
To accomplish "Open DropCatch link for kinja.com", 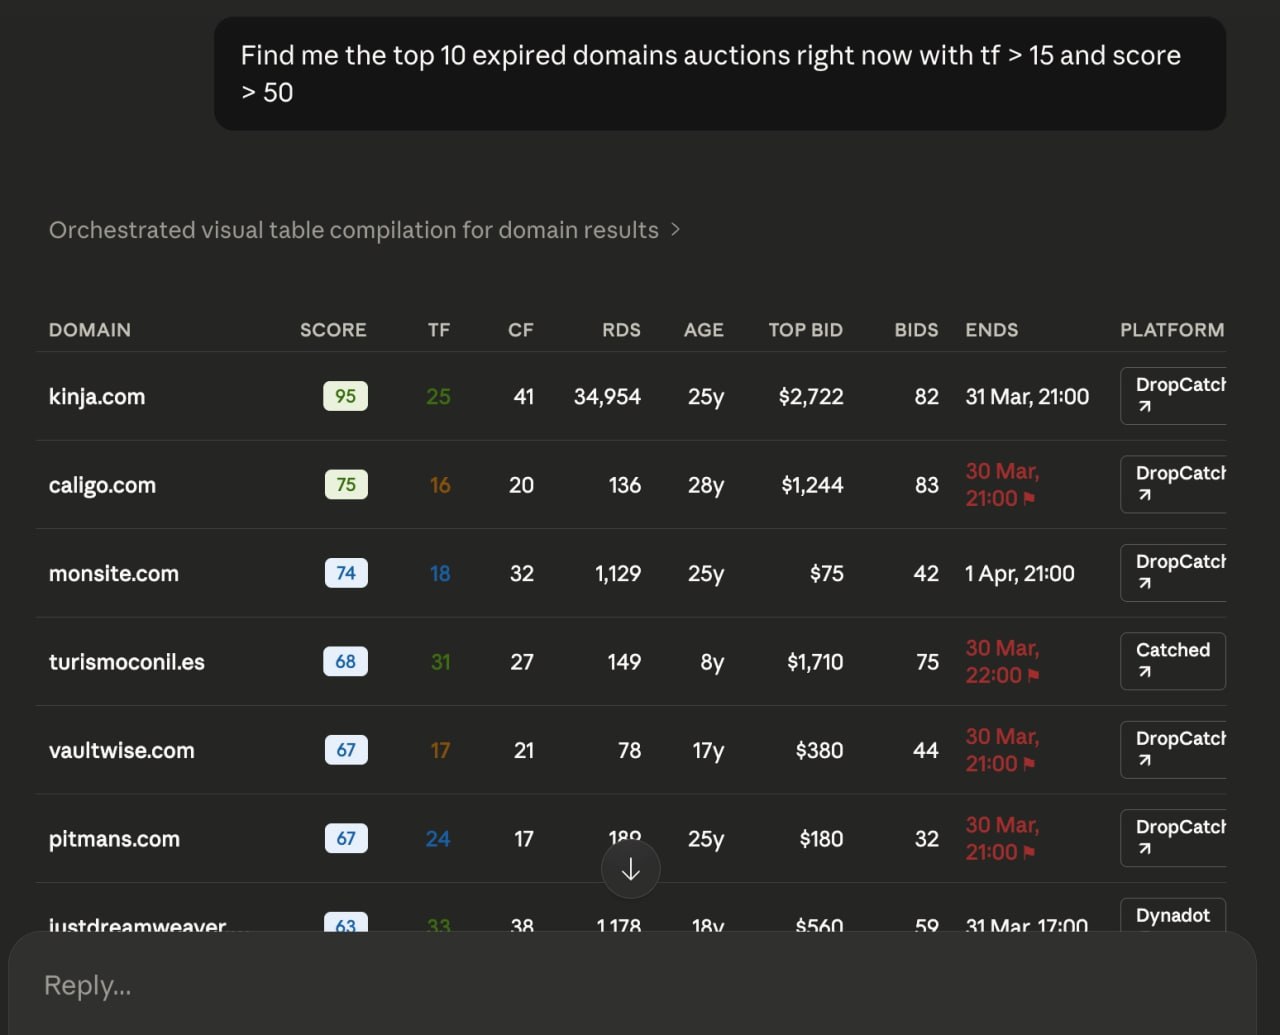I will click(1174, 396).
